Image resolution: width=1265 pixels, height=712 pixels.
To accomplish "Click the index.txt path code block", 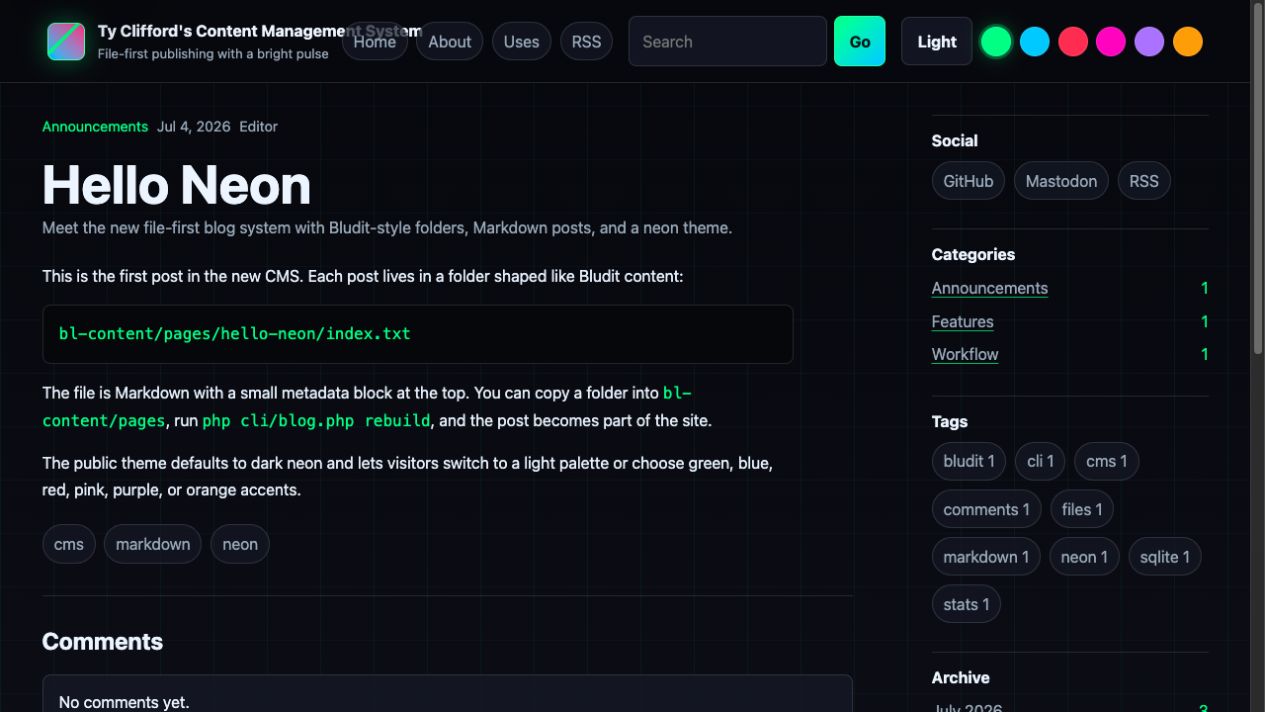I will click(417, 334).
